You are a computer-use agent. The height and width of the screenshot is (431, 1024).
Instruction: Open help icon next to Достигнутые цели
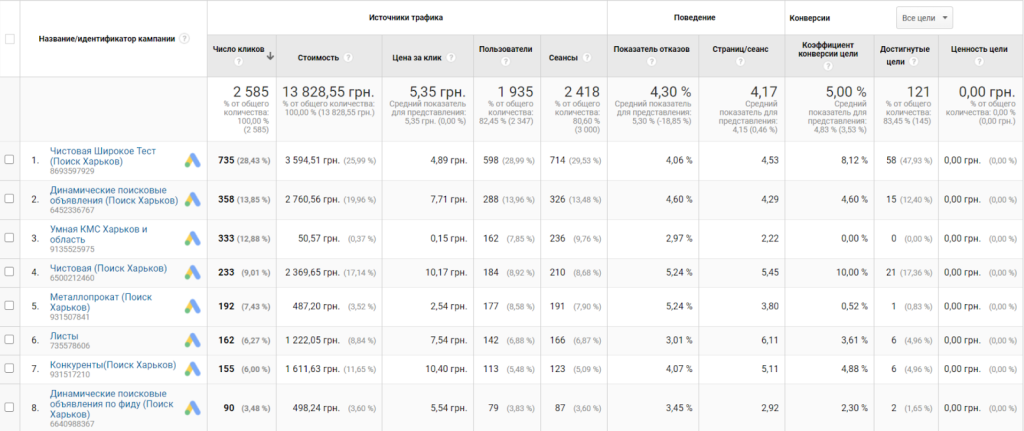coord(913,61)
